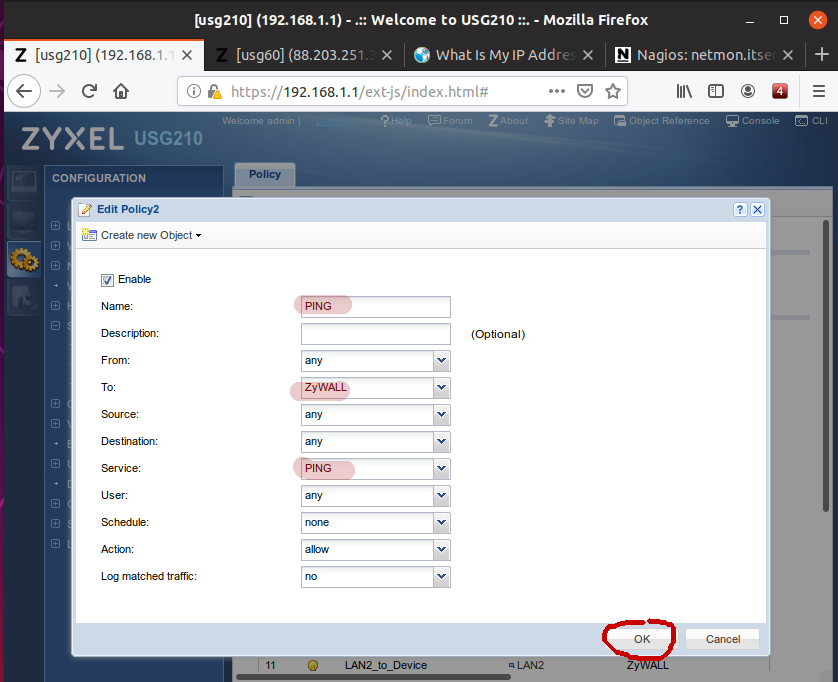Confirm the policy with OK button
Image resolution: width=838 pixels, height=682 pixels.
(641, 639)
